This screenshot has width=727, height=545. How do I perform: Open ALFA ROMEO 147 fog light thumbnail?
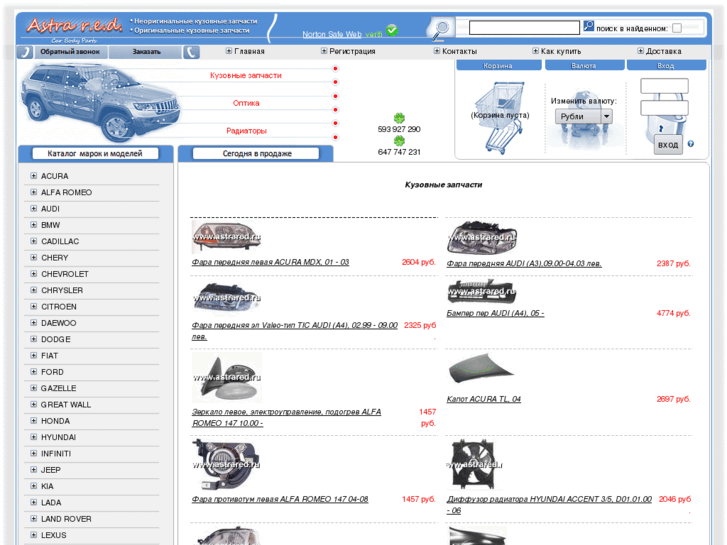226,464
